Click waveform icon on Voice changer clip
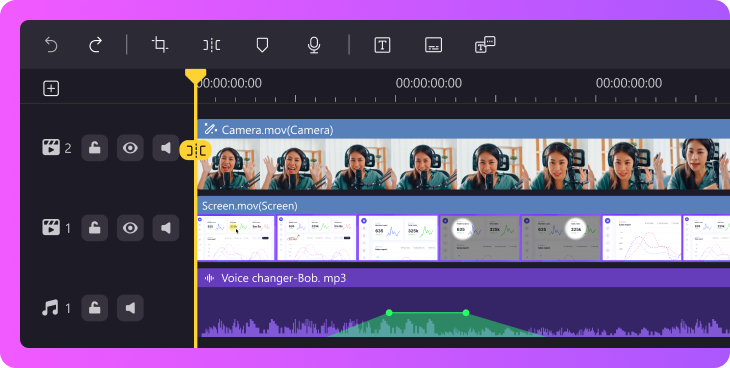This screenshot has width=730, height=368. coord(210,278)
